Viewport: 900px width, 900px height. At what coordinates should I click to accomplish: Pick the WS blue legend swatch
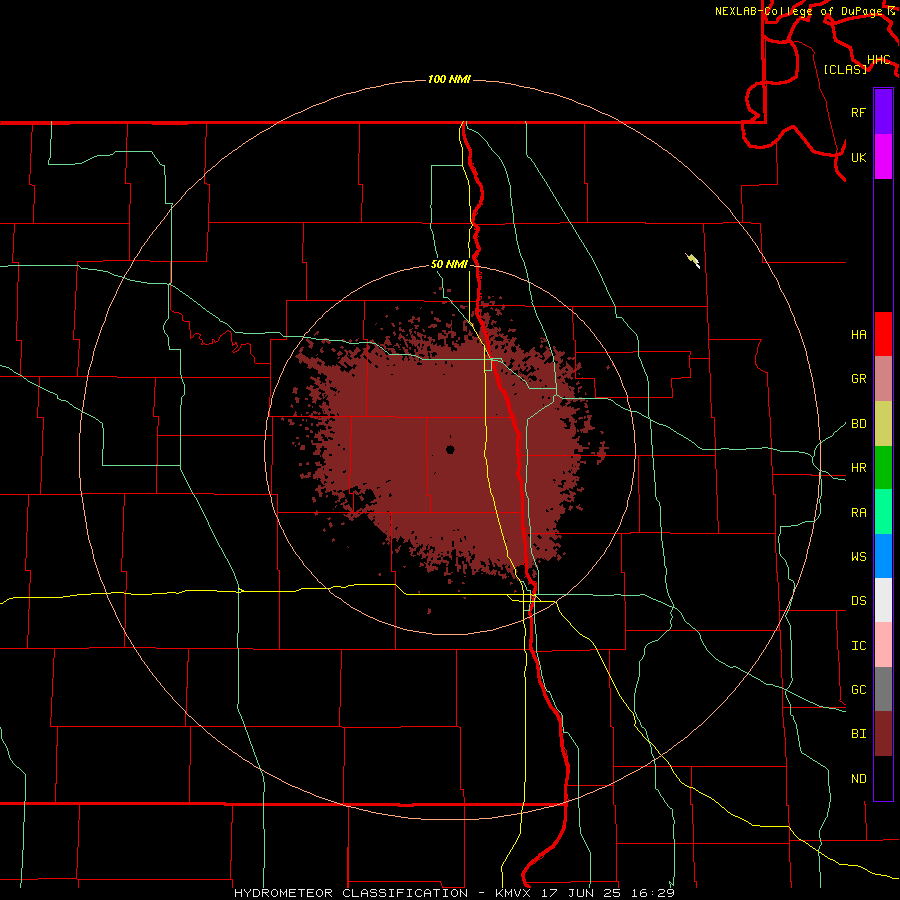coord(883,556)
